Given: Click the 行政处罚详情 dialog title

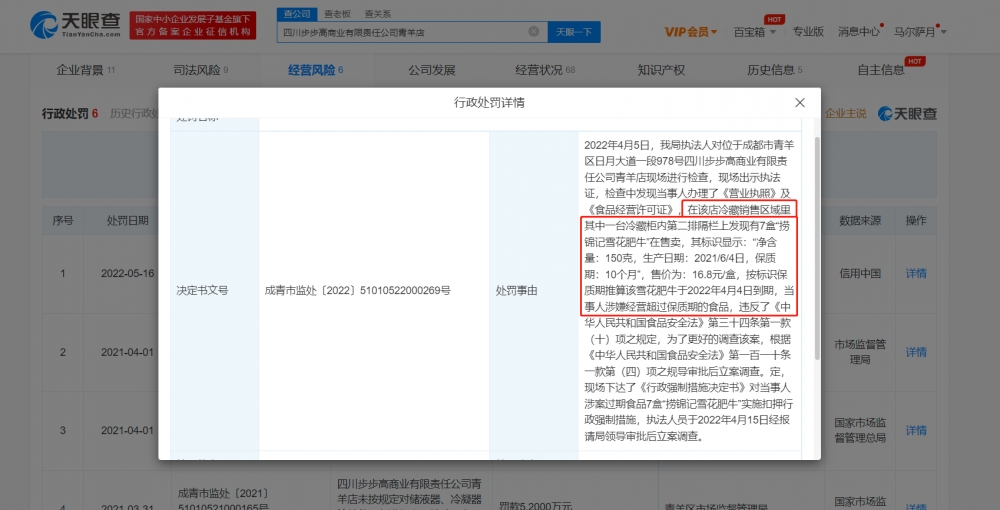Looking at the screenshot, I should click(489, 103).
